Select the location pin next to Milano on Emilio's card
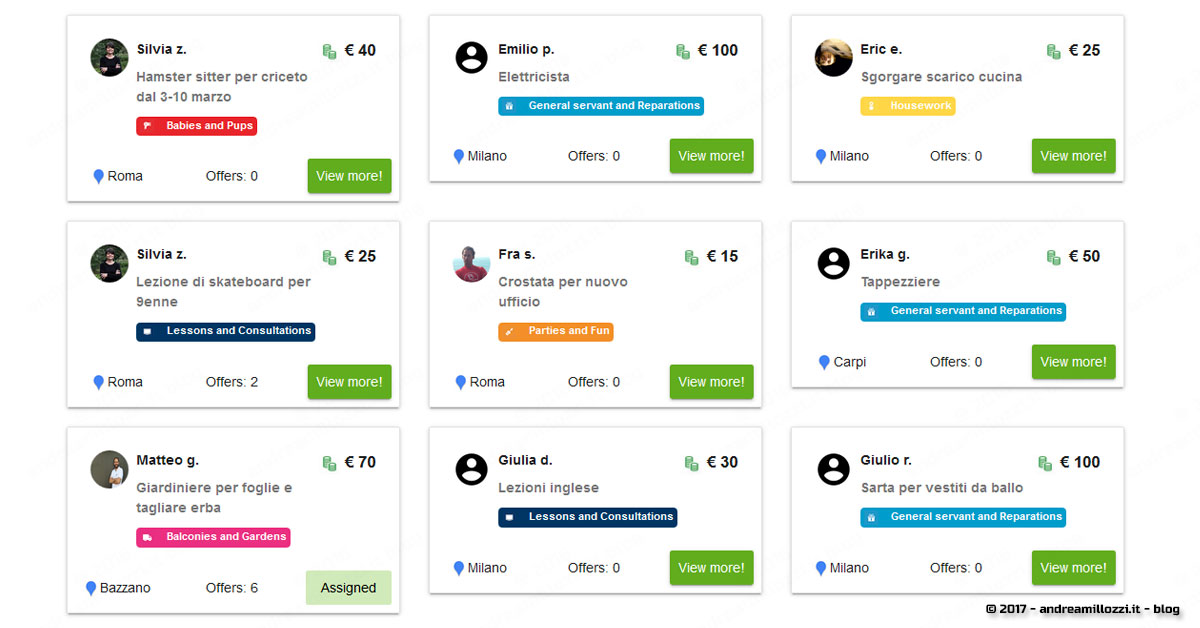Image resolution: width=1200 pixels, height=628 pixels. pyautogui.click(x=459, y=156)
